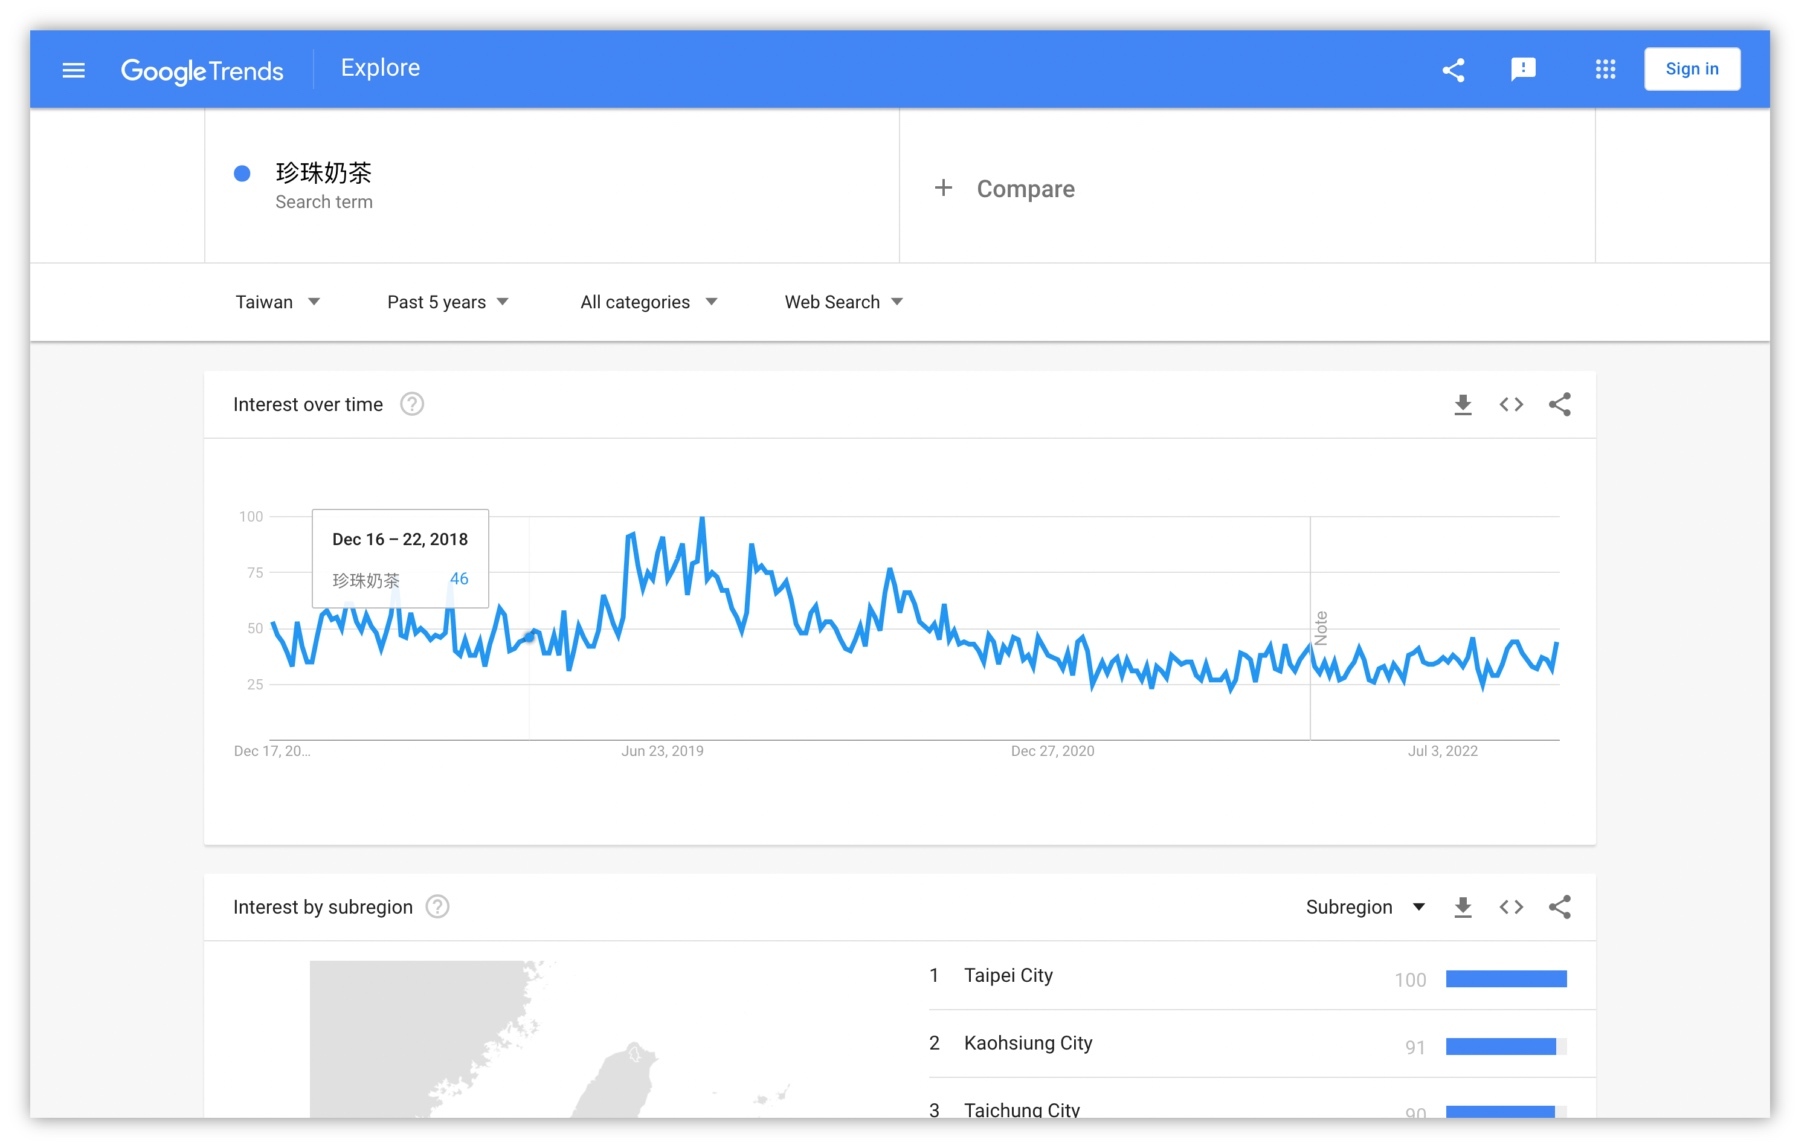
Task: Click the Sign in button
Action: click(x=1691, y=69)
